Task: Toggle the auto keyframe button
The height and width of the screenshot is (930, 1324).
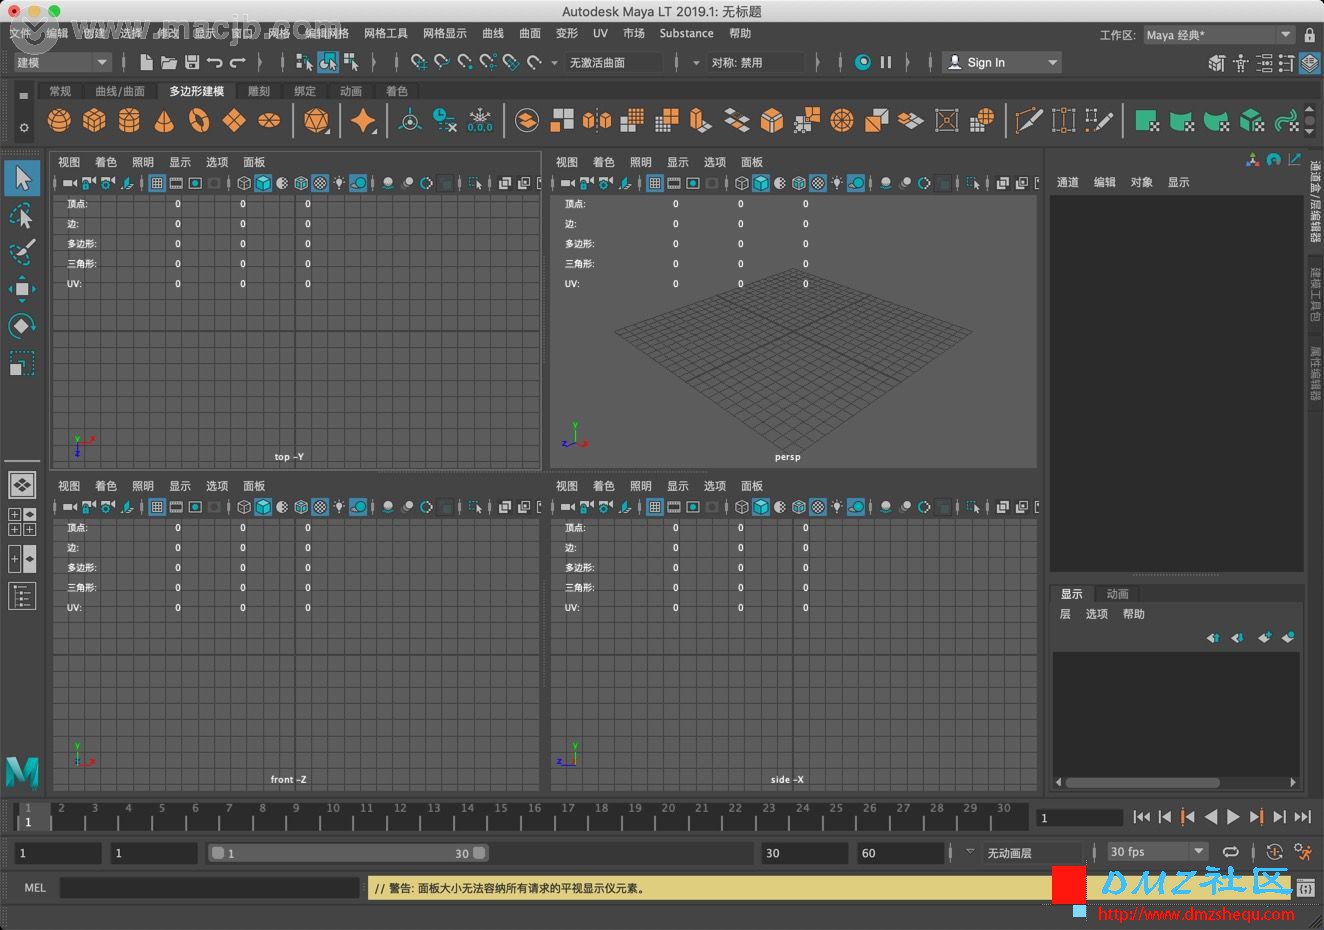Action: (1274, 852)
